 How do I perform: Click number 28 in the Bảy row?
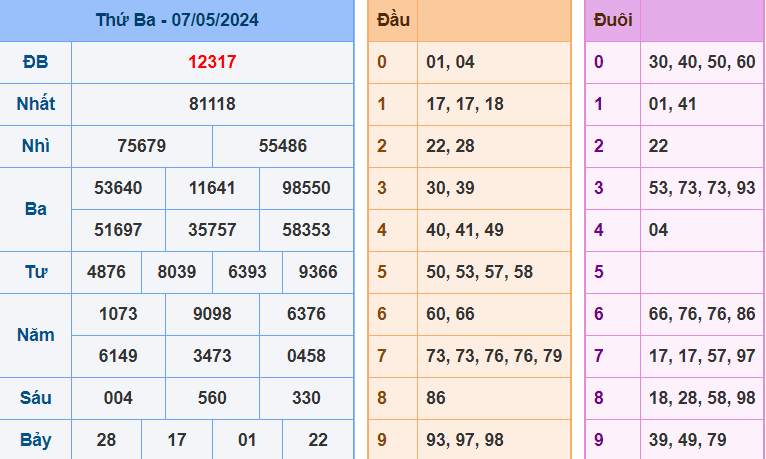pyautogui.click(x=106, y=440)
